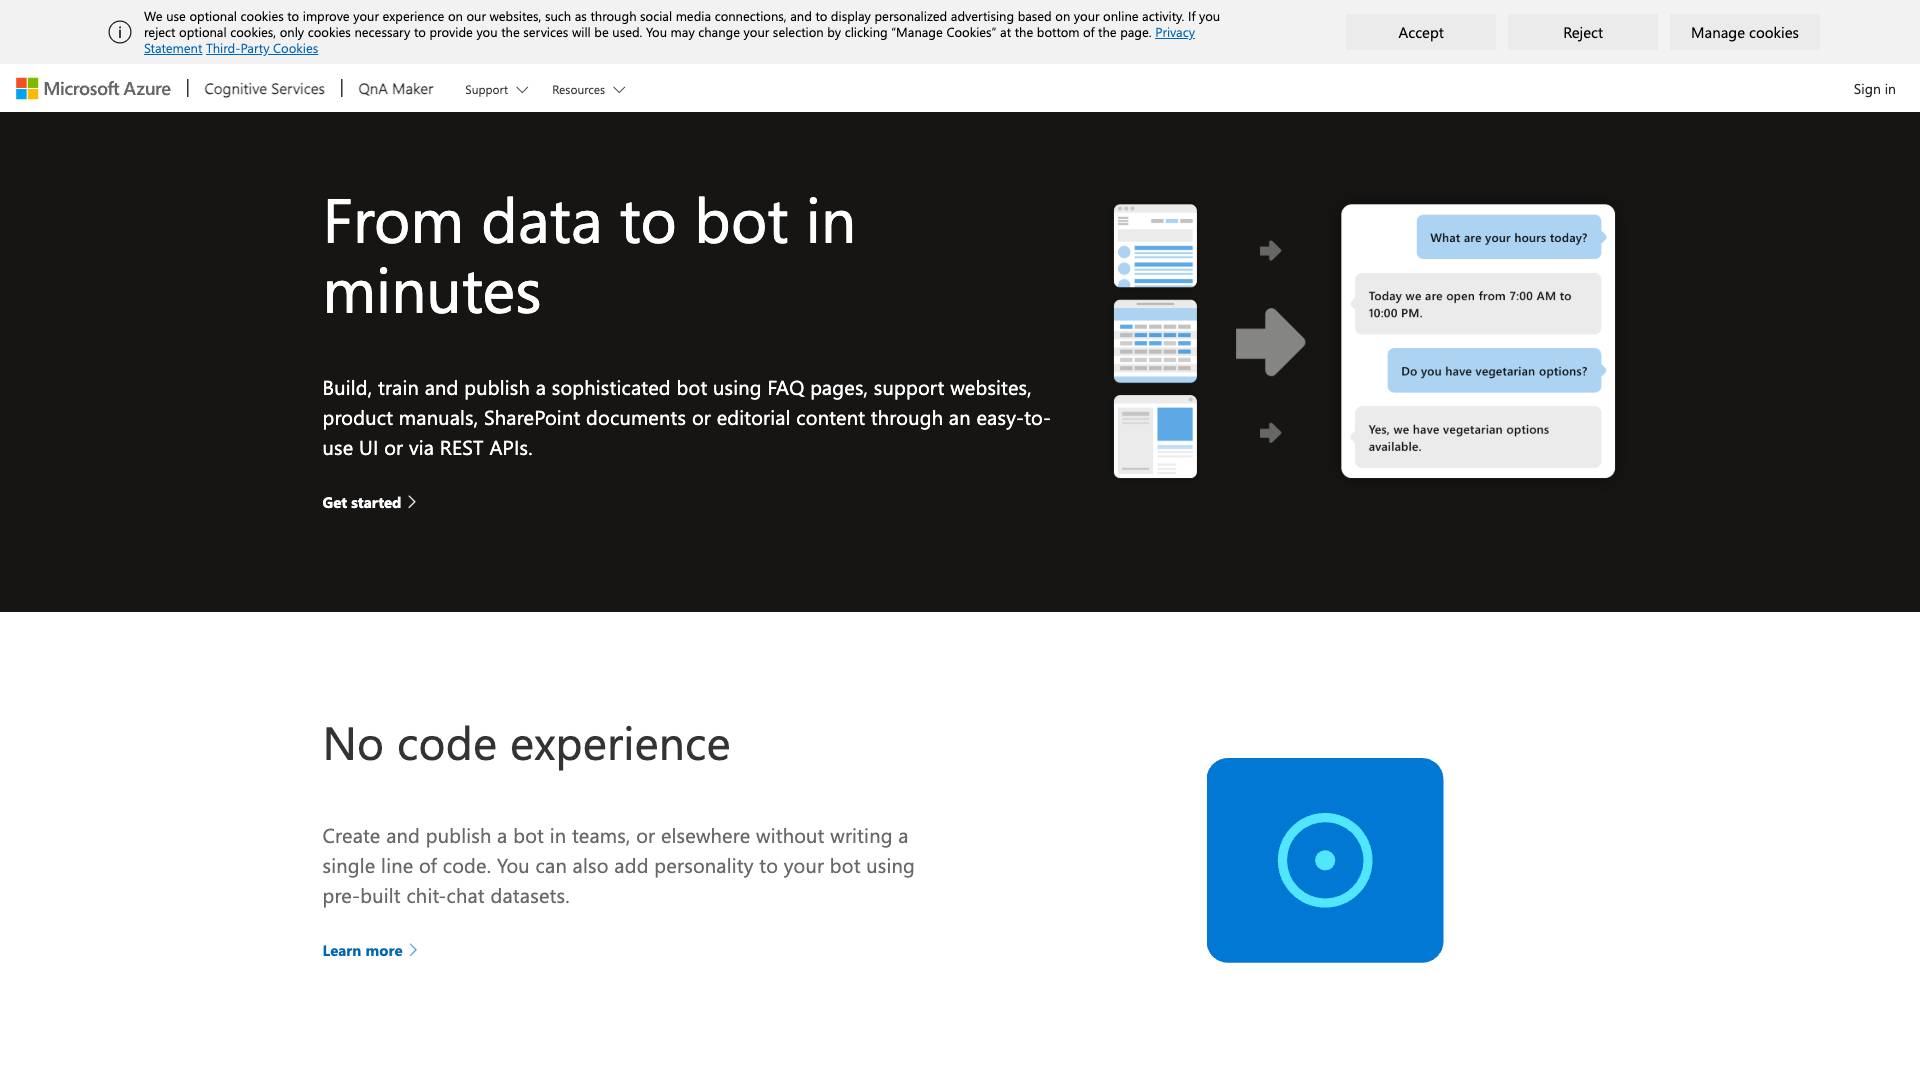Click the large gray arrow graphic

tap(1270, 342)
